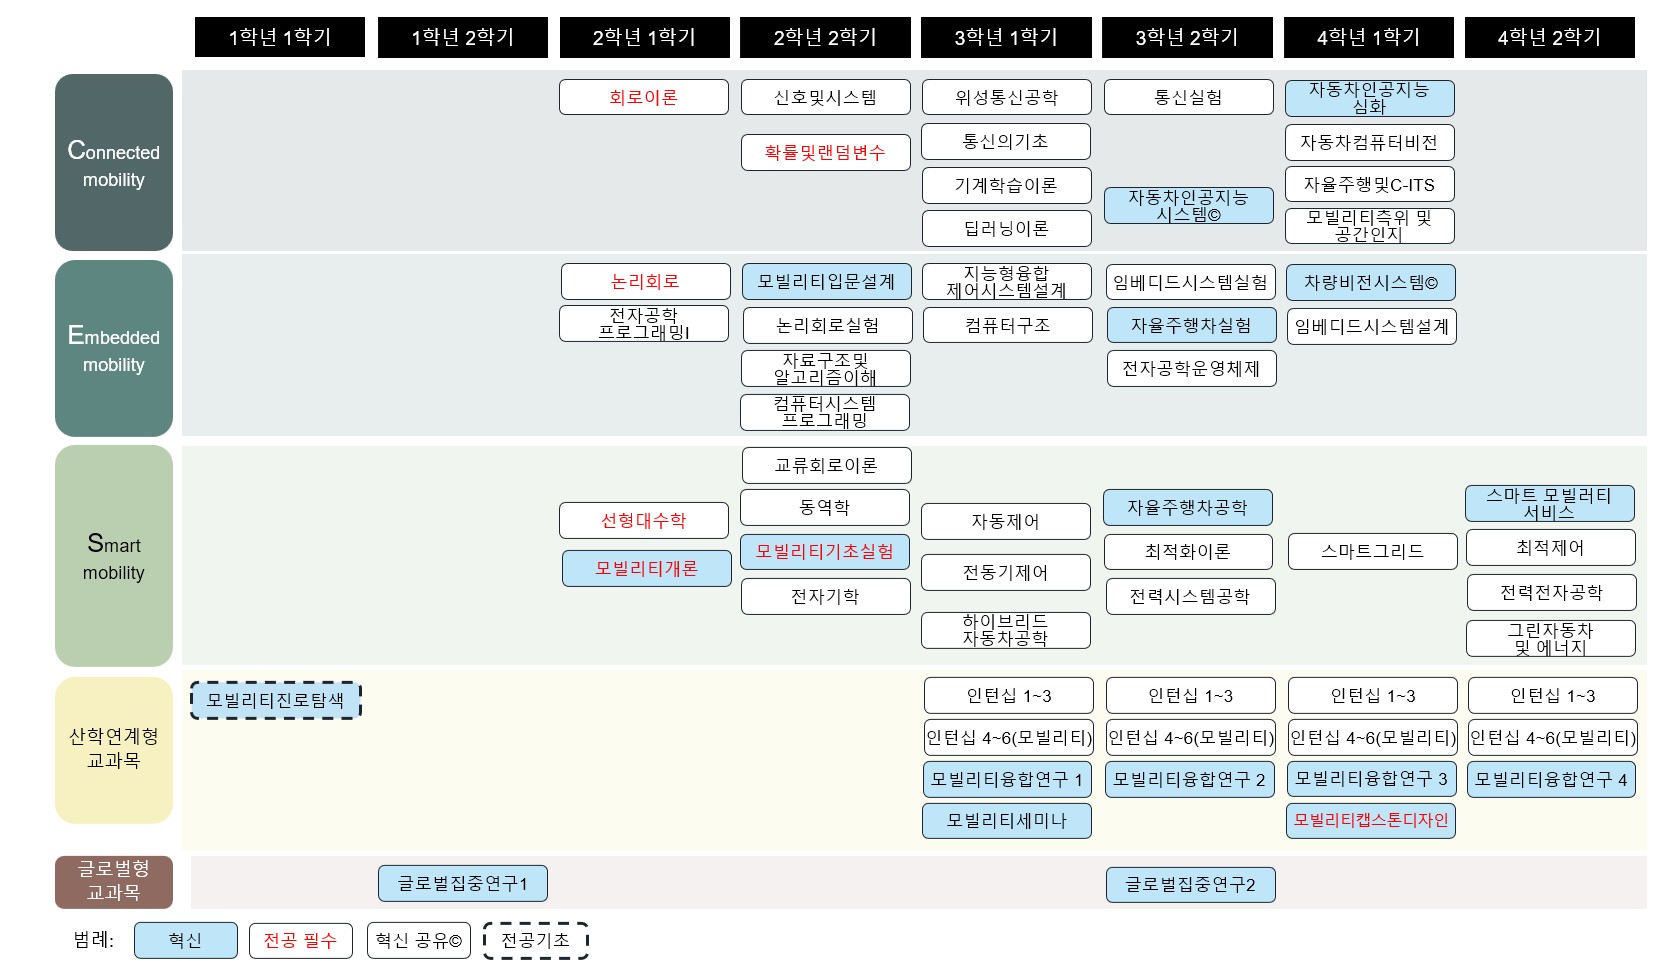Select the Connected mobility track label
This screenshot has height=971, width=1670.
pyautogui.click(x=114, y=163)
